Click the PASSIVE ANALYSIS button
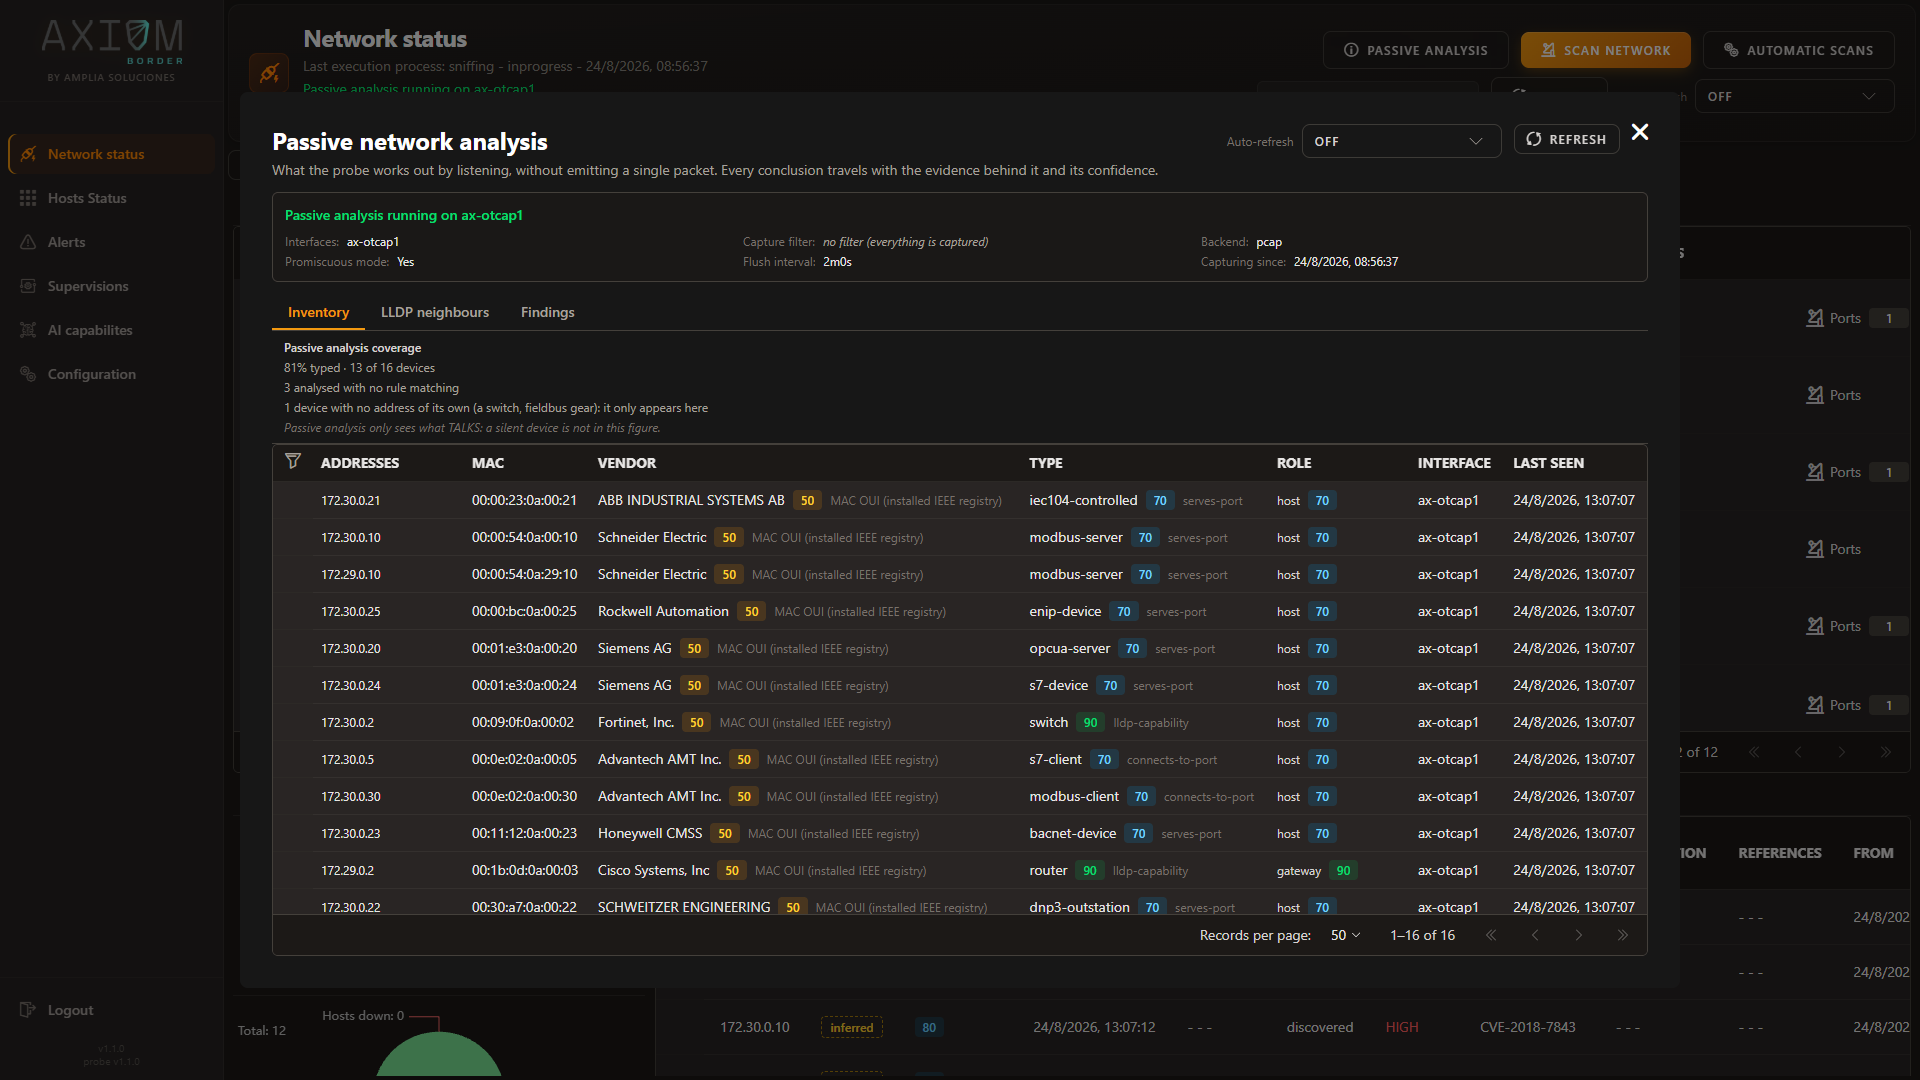 pos(1415,50)
